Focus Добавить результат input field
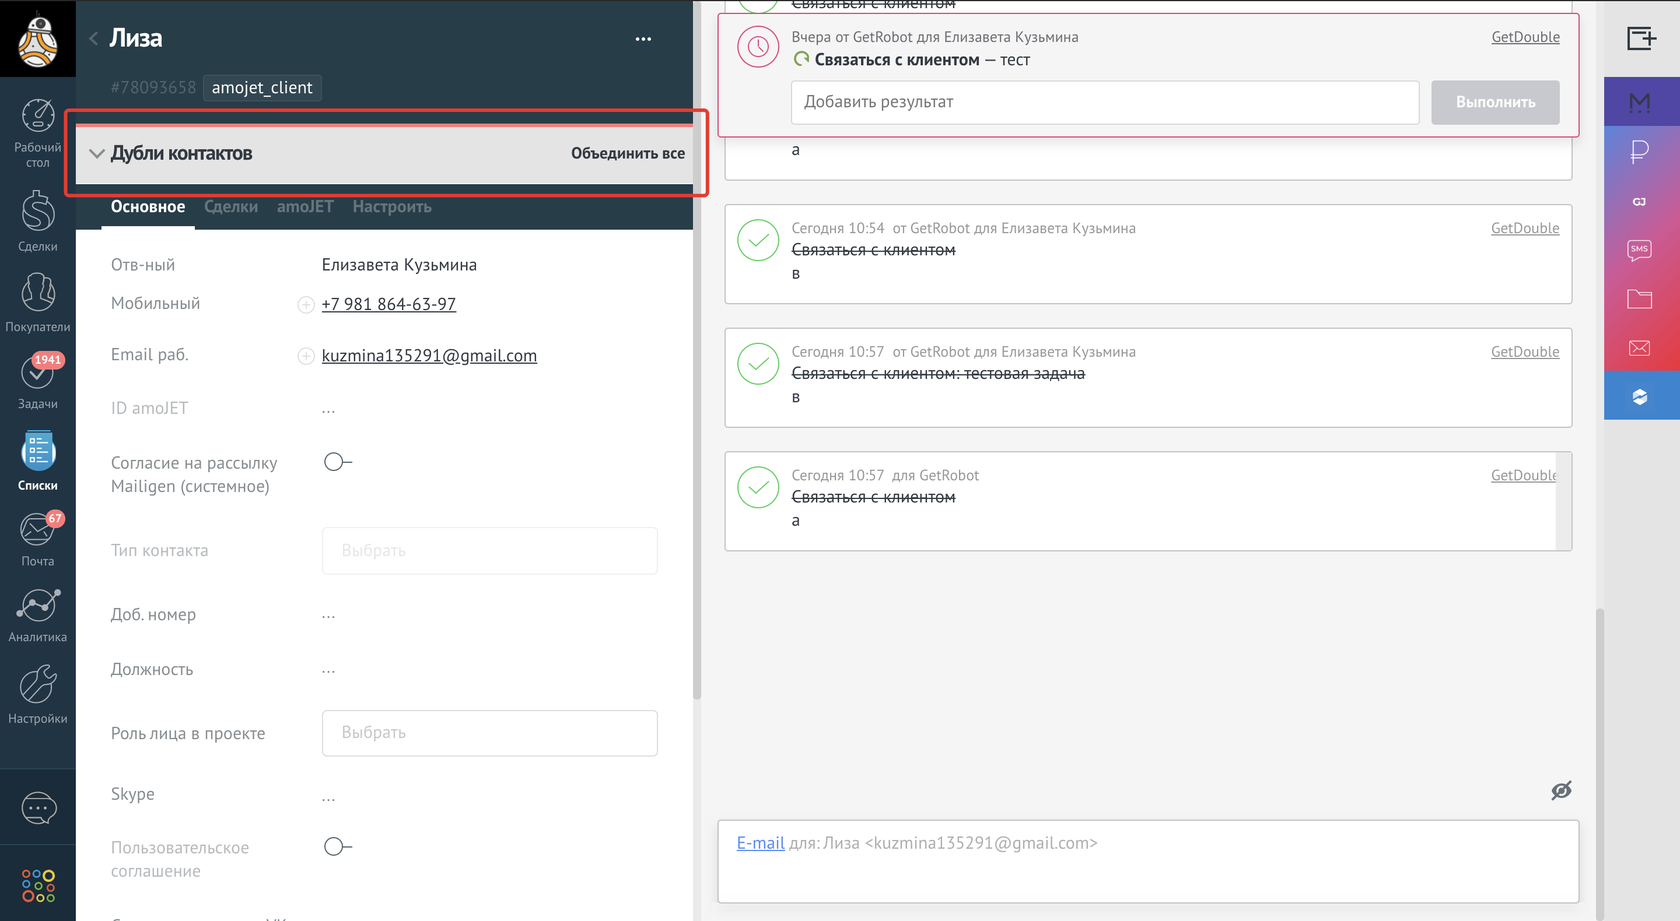Viewport: 1680px width, 921px height. (1105, 102)
